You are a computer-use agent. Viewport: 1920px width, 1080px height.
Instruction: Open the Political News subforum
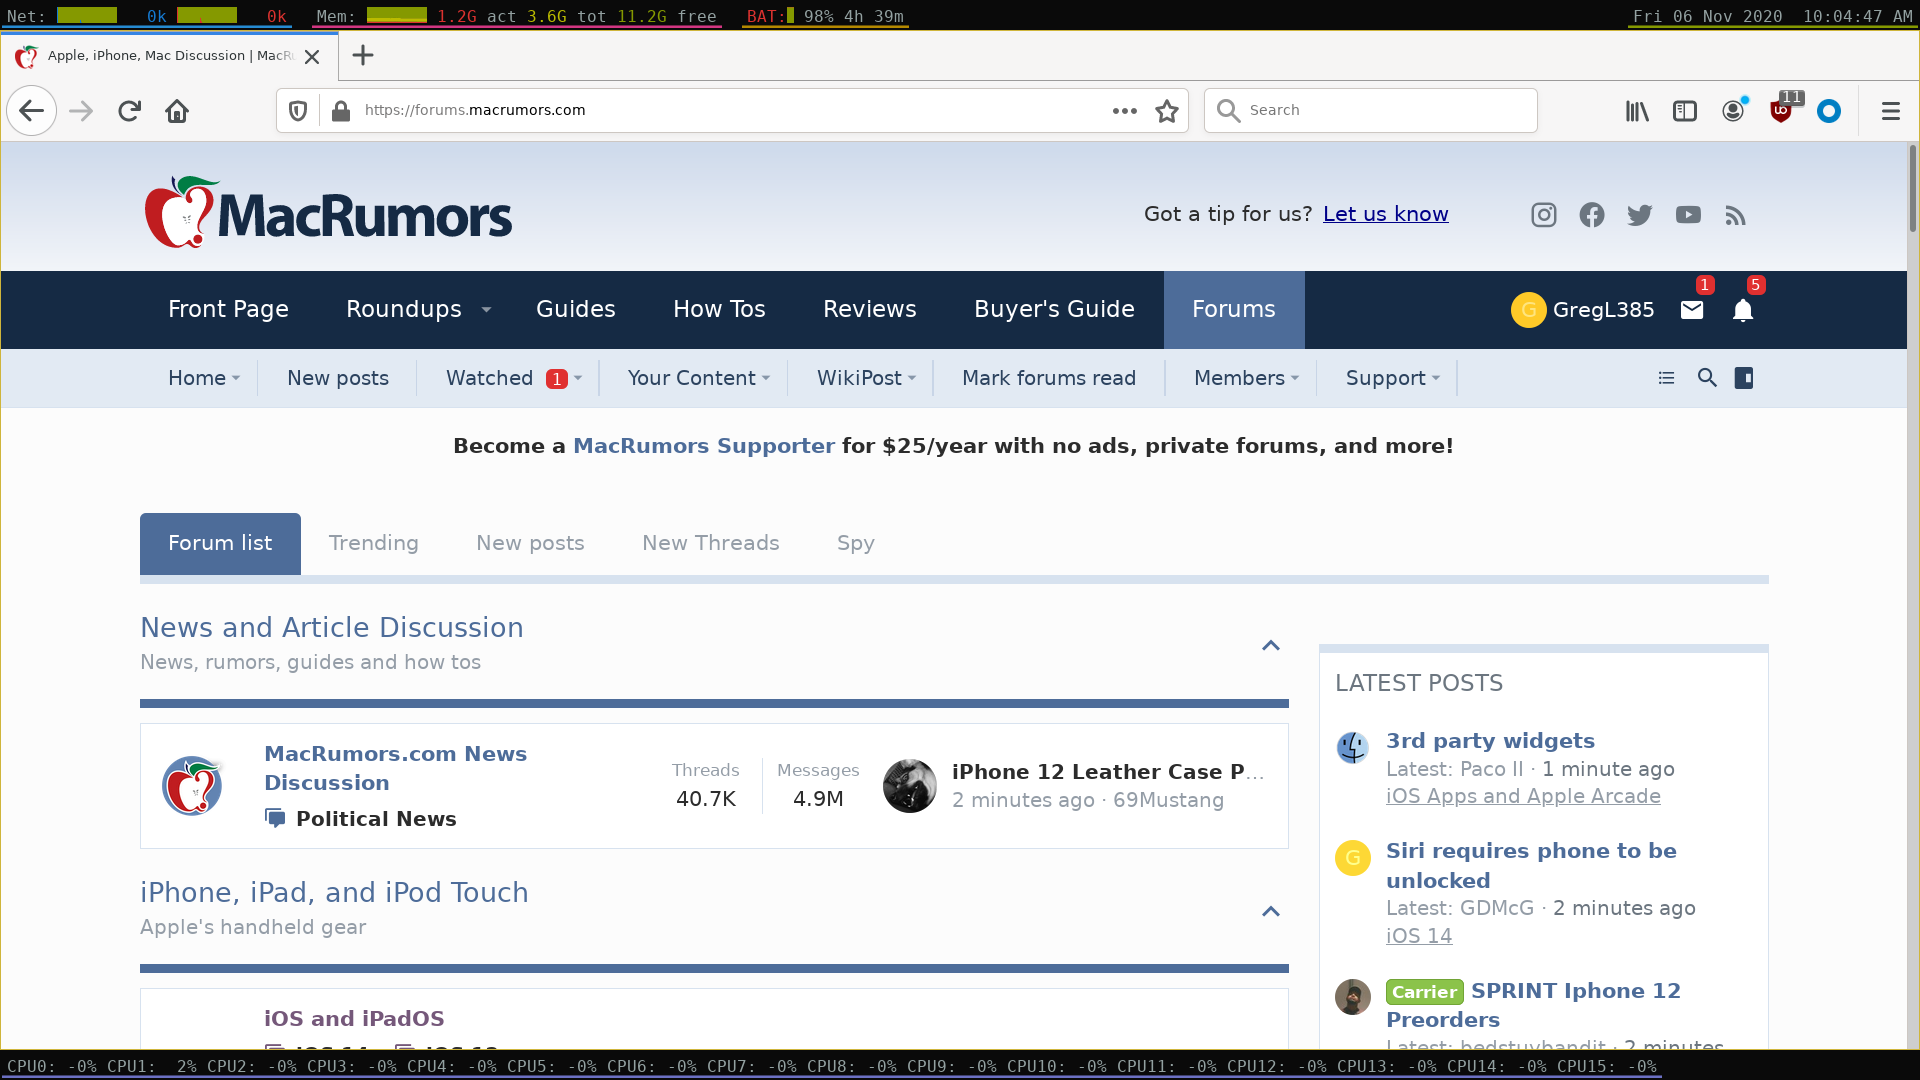coord(376,819)
